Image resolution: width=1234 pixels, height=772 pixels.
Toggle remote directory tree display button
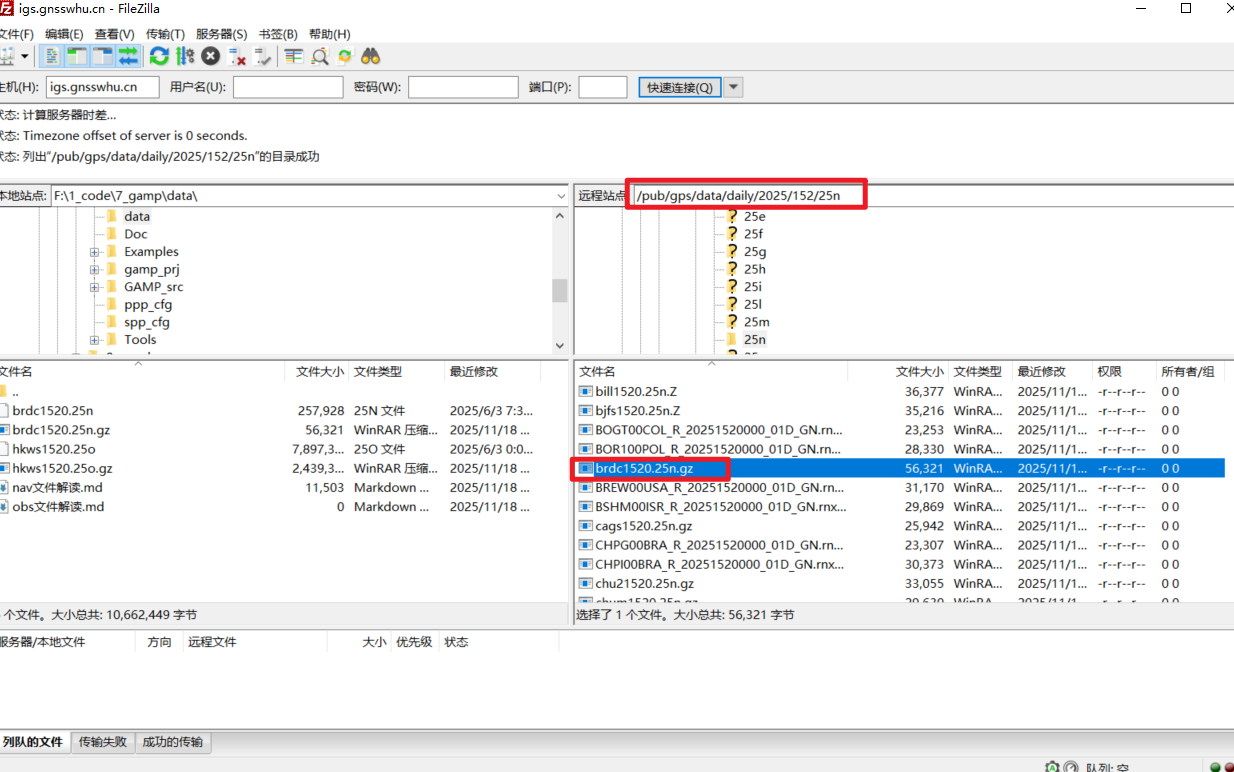point(102,57)
